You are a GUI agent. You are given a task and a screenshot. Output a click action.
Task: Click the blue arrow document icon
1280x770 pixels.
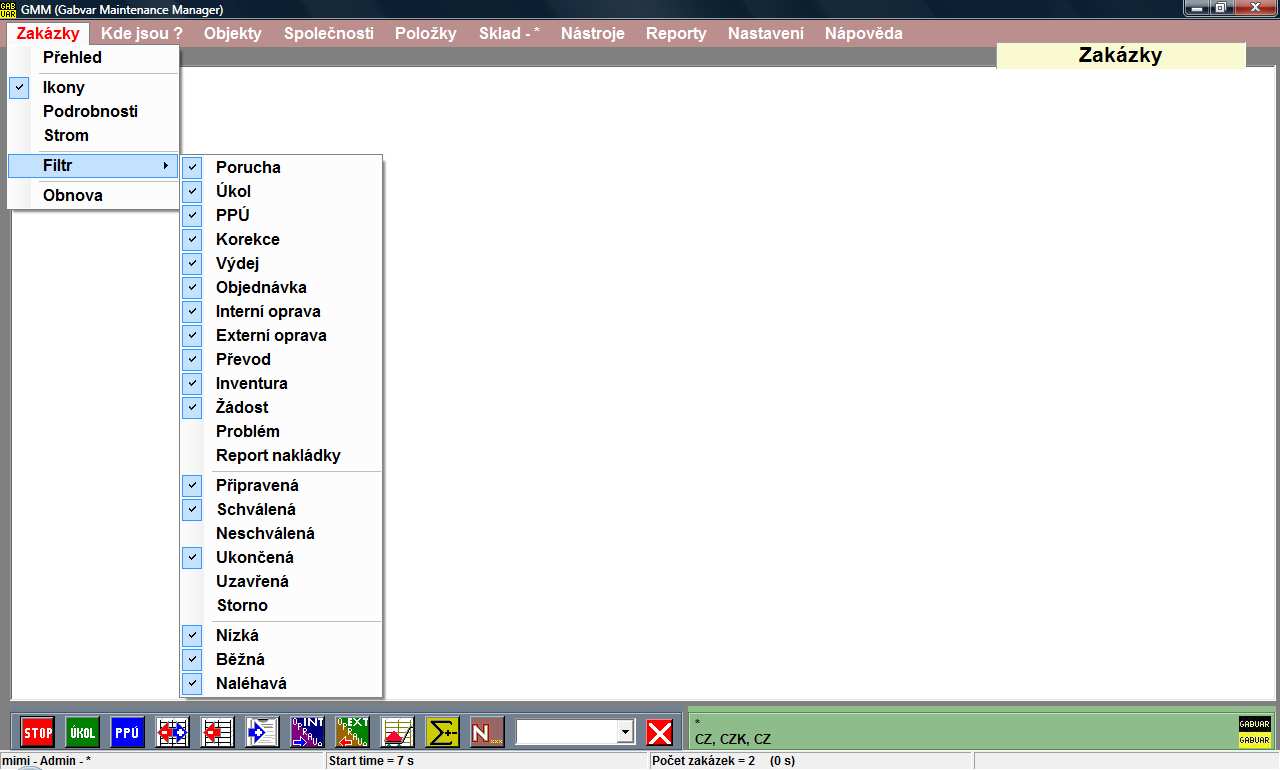tap(263, 732)
